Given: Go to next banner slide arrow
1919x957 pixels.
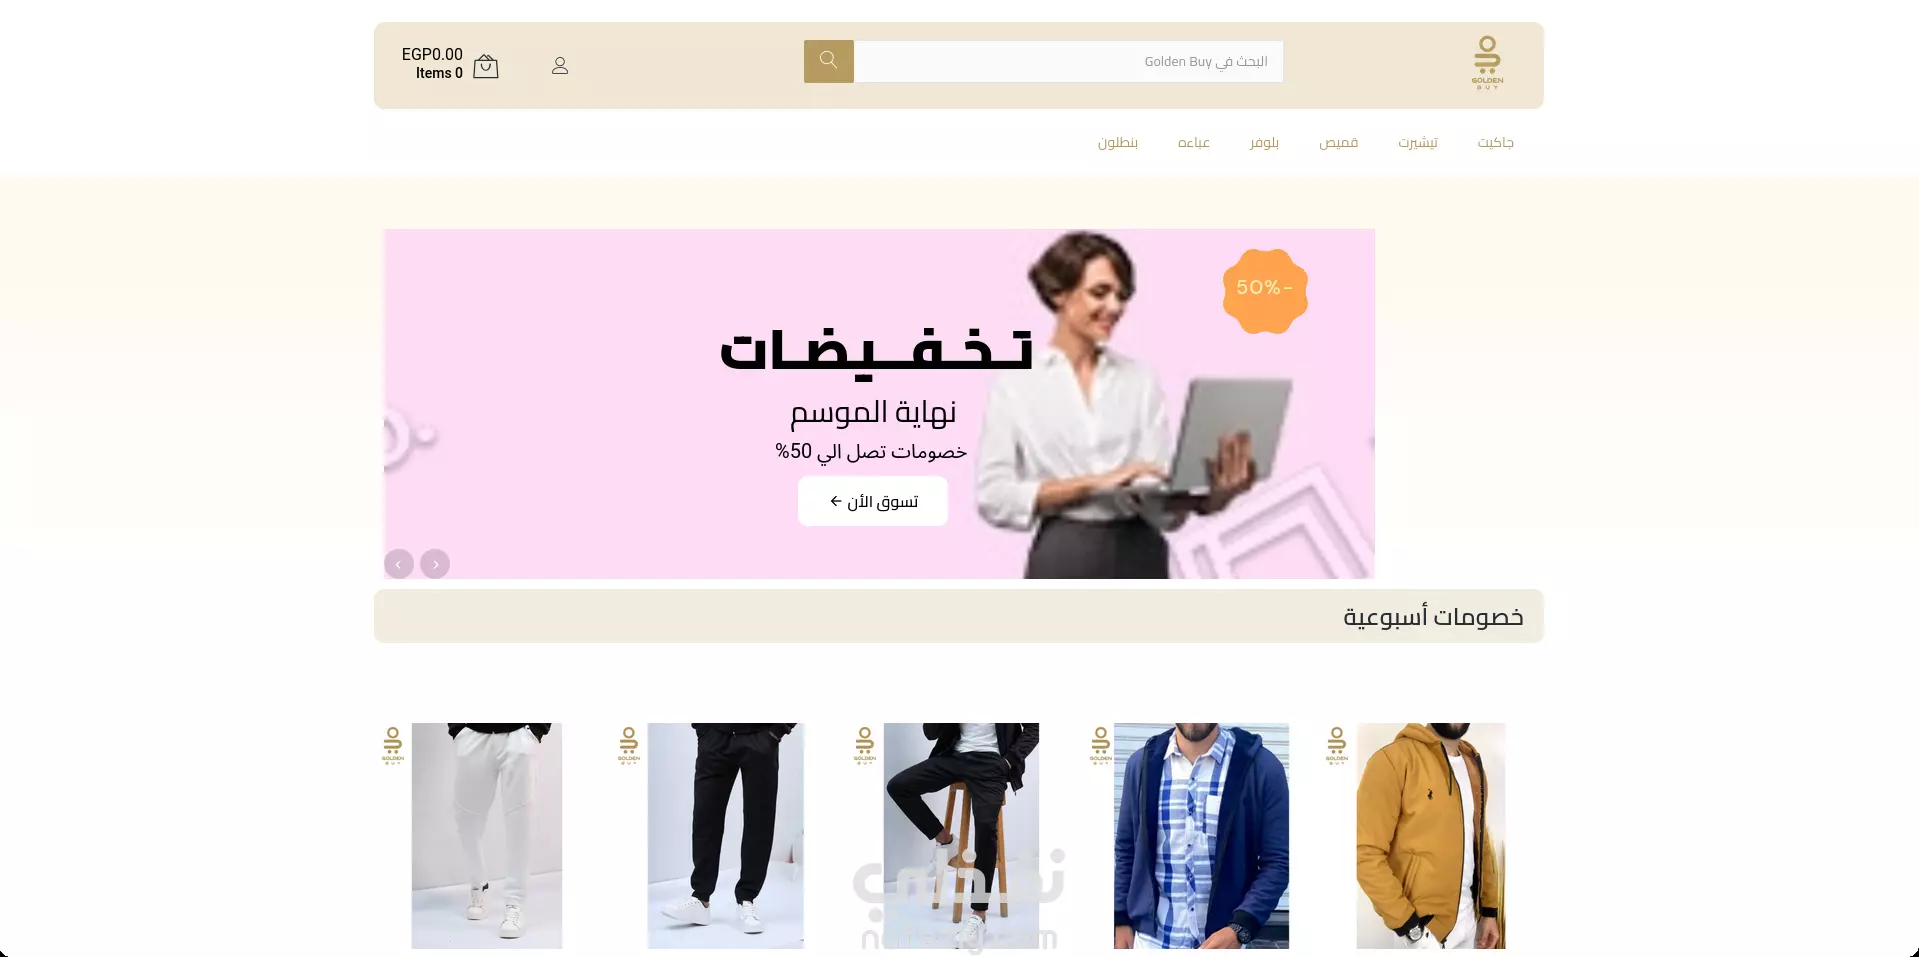Looking at the screenshot, I should click(435, 564).
